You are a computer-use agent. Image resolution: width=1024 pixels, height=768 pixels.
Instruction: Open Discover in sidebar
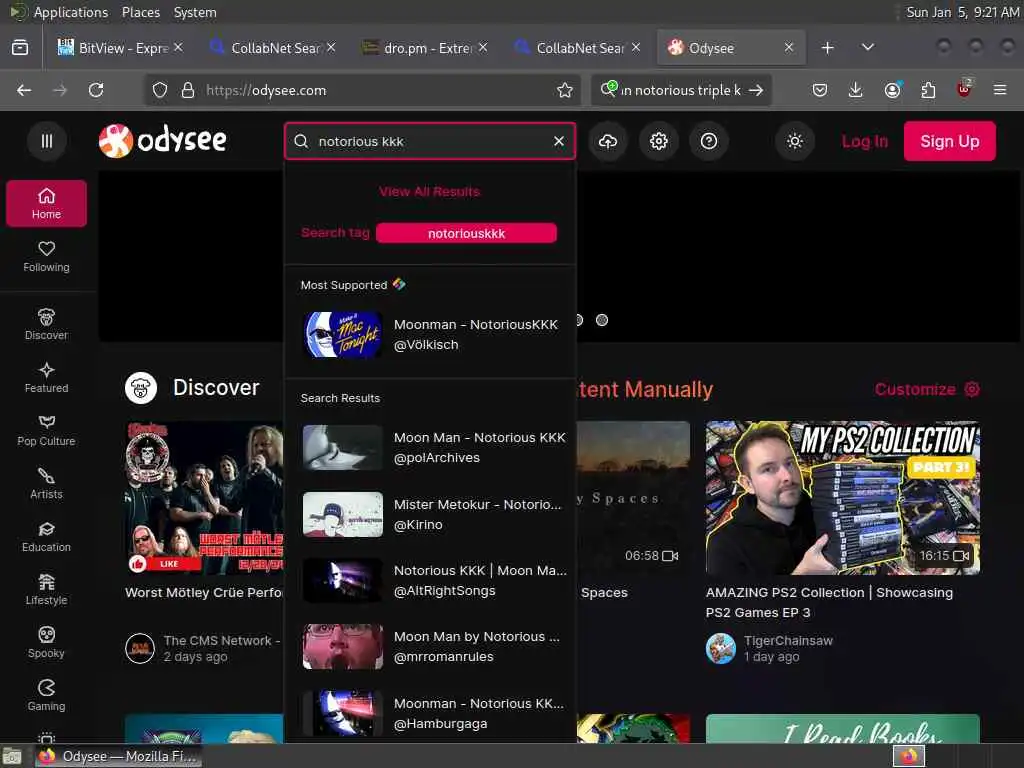(x=46, y=325)
